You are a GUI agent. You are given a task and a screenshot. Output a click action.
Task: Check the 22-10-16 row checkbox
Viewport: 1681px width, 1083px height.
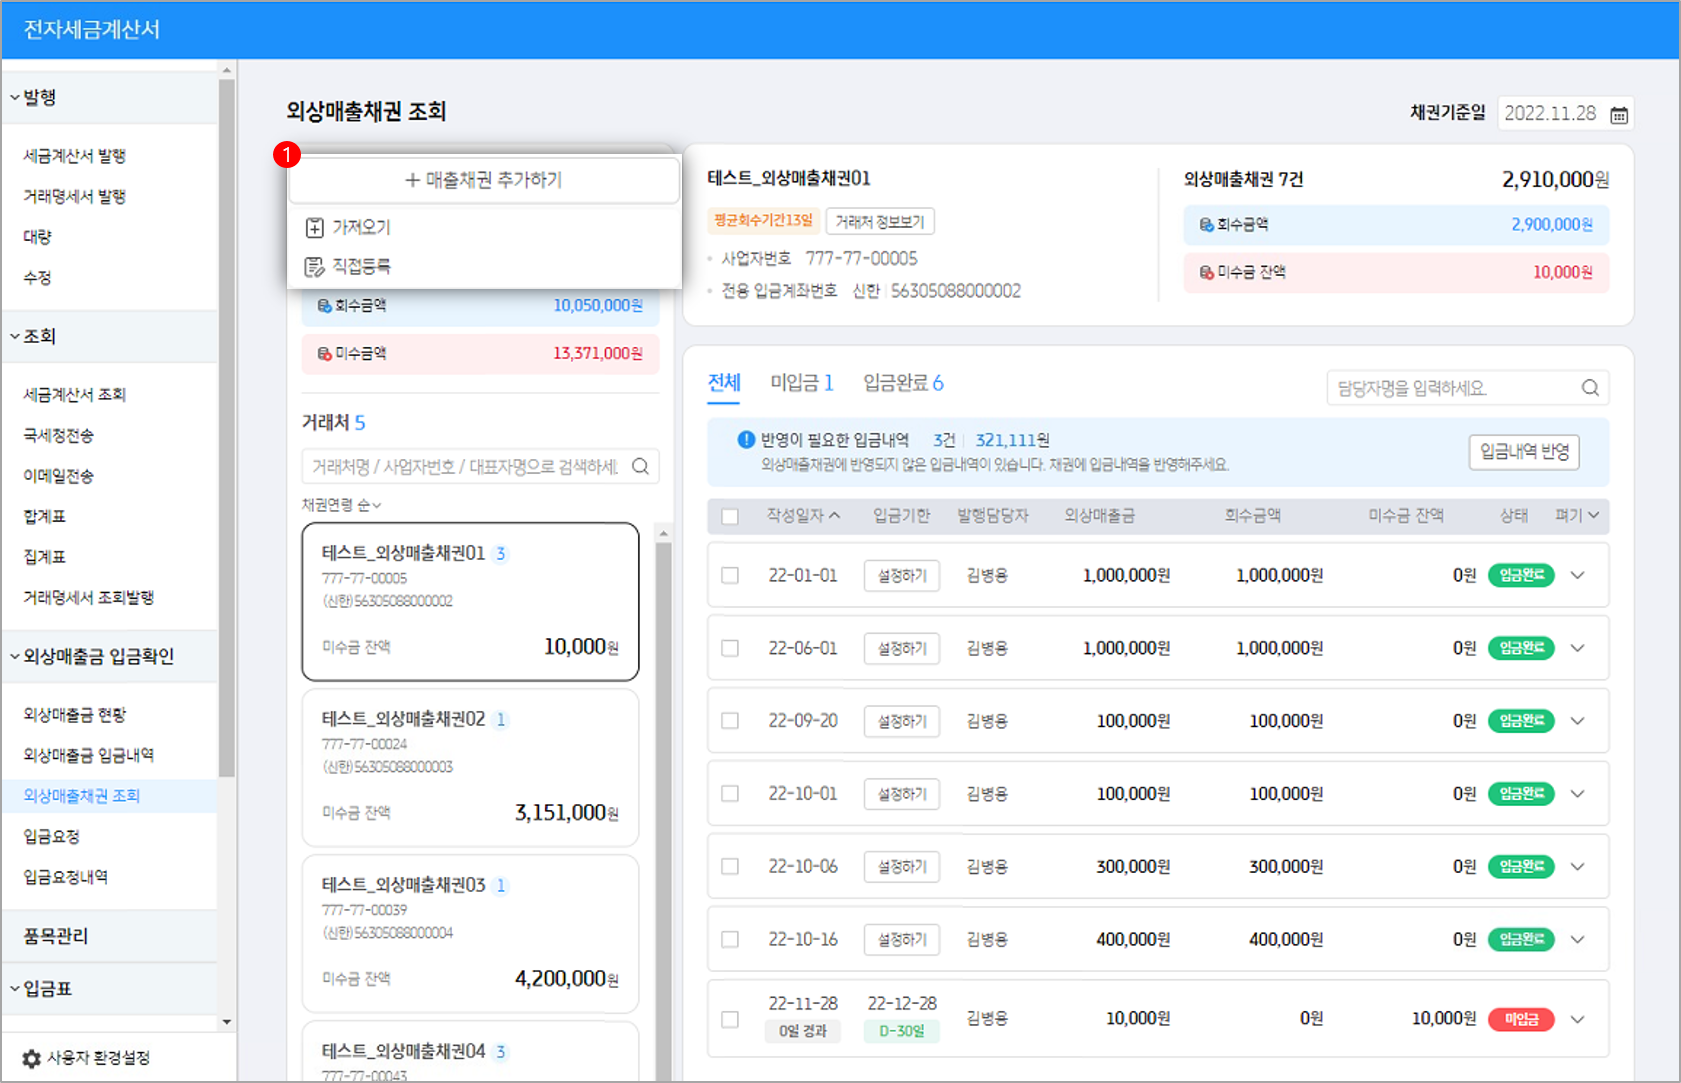pyautogui.click(x=730, y=939)
